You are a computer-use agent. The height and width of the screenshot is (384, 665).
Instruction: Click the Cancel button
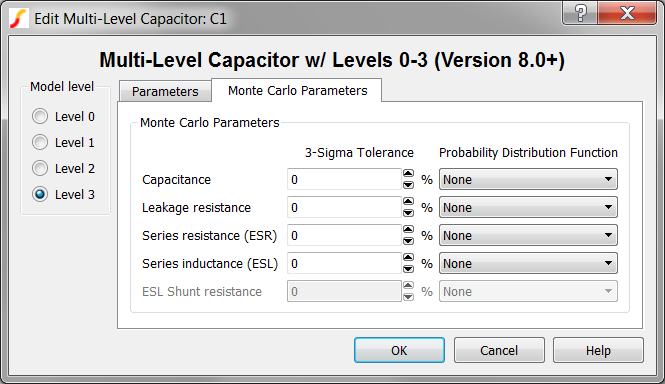(x=499, y=350)
